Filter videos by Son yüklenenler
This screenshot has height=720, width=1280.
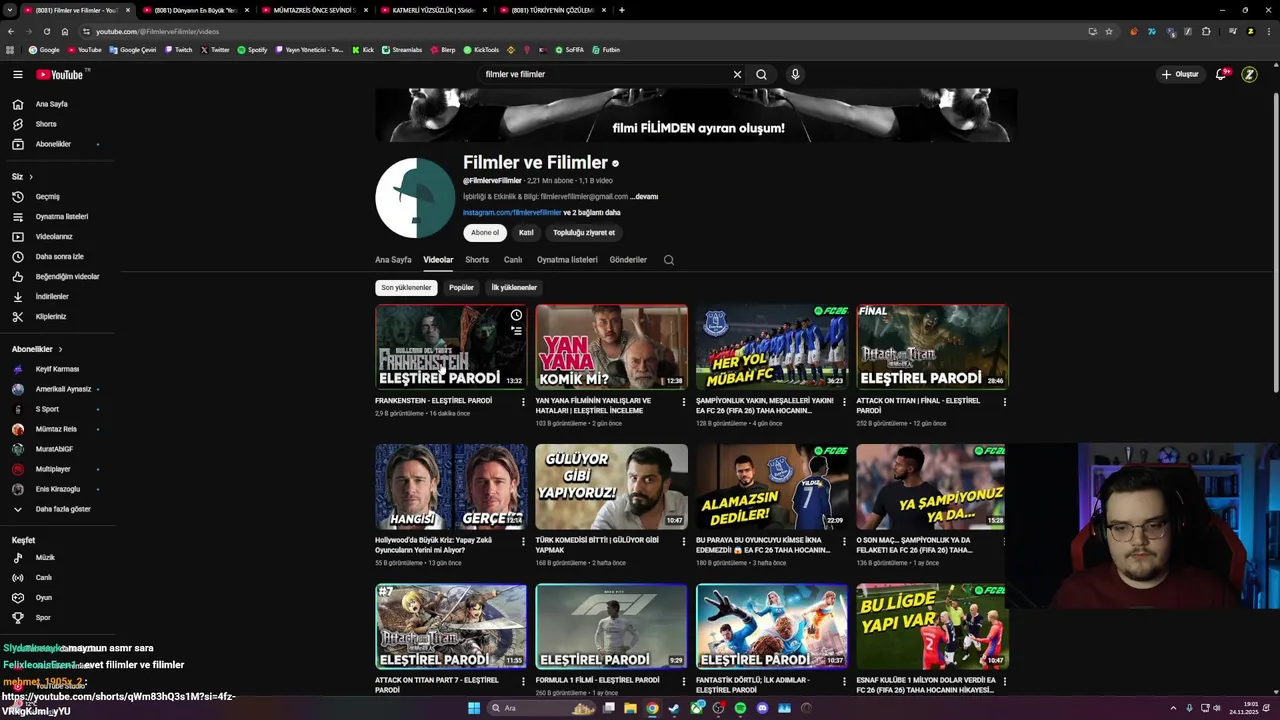[406, 288]
